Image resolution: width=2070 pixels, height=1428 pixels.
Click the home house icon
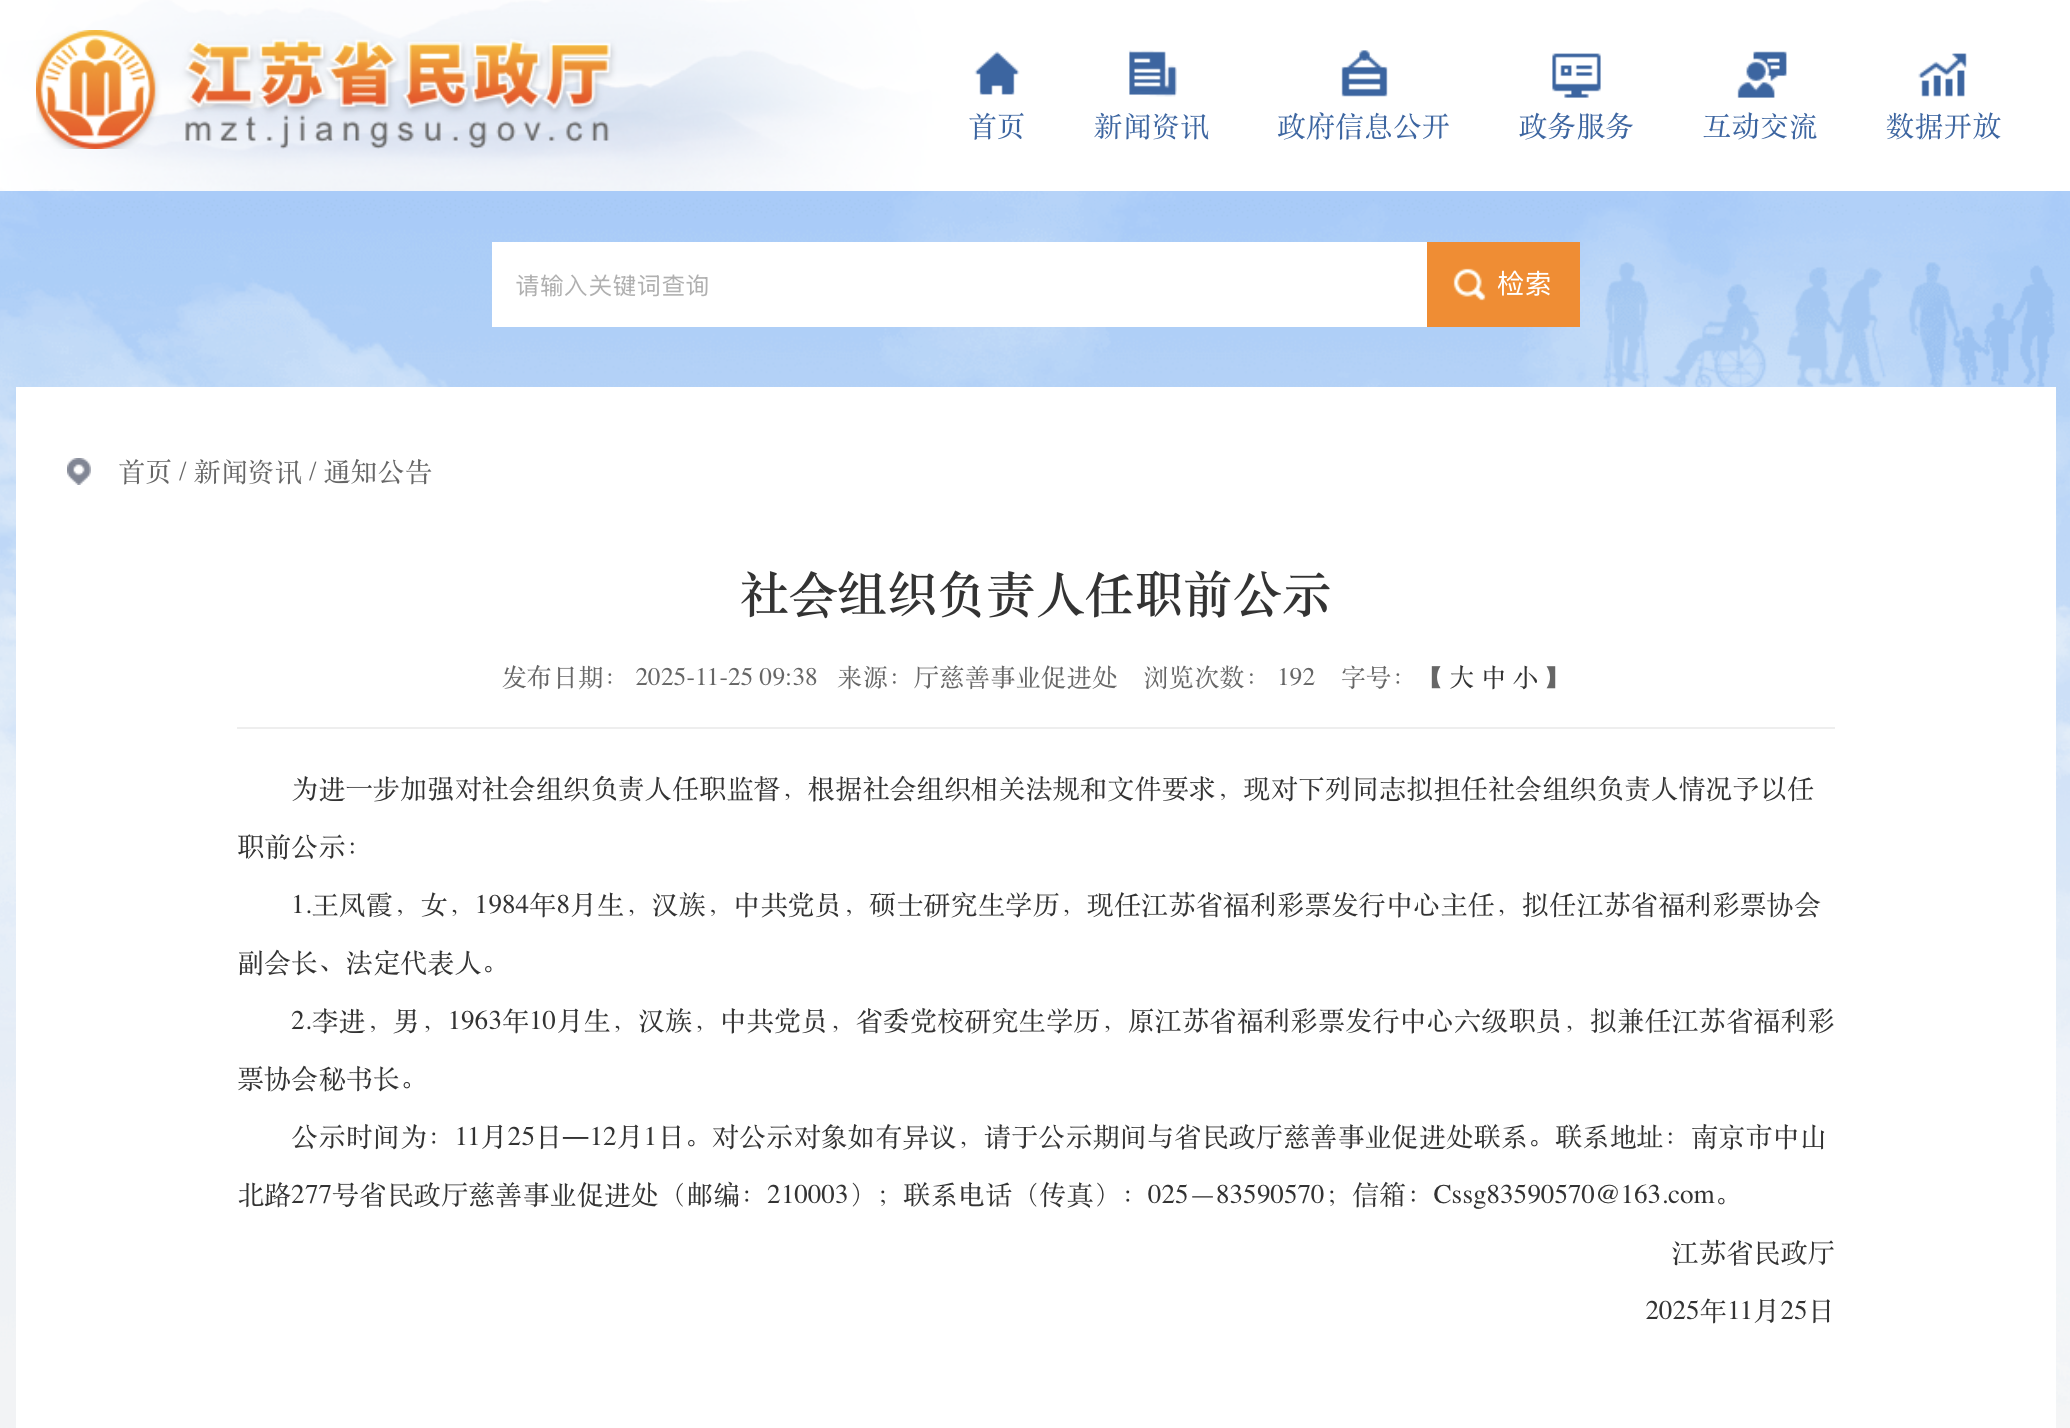coord(996,74)
